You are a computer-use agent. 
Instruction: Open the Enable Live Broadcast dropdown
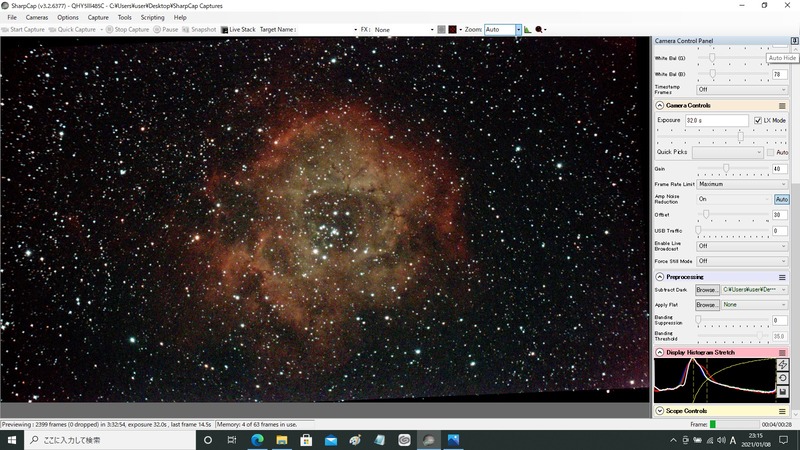coord(742,246)
